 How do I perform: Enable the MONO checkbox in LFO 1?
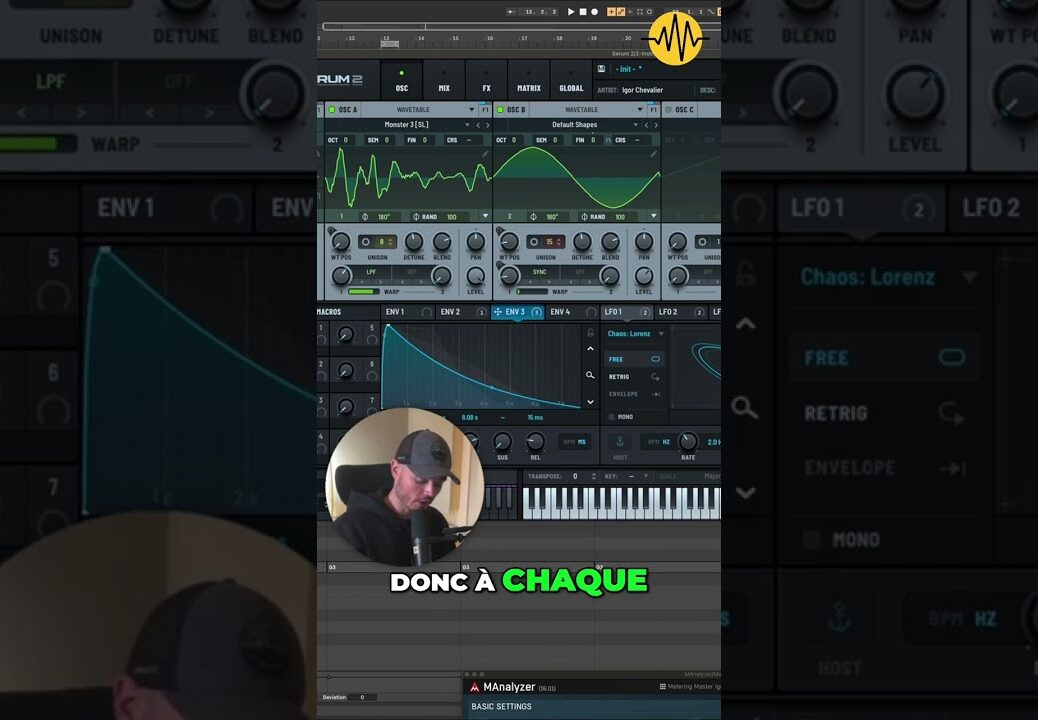612,417
